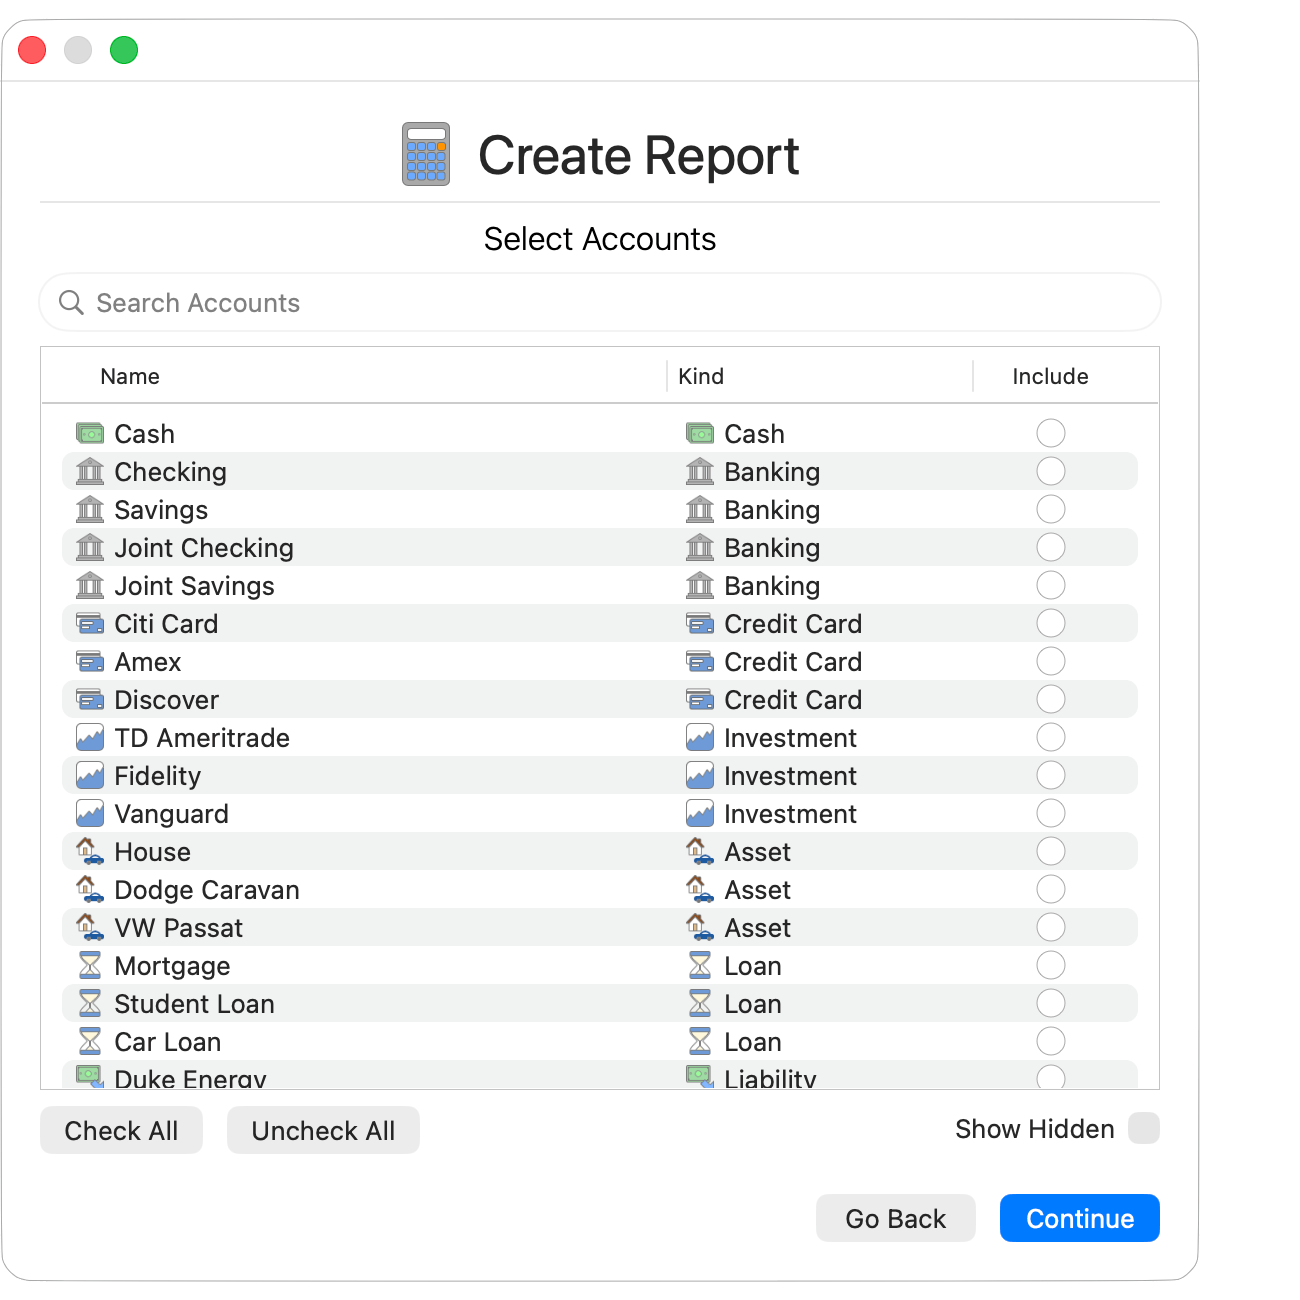Click the asset icon next to Dodge Caravan

click(89, 889)
